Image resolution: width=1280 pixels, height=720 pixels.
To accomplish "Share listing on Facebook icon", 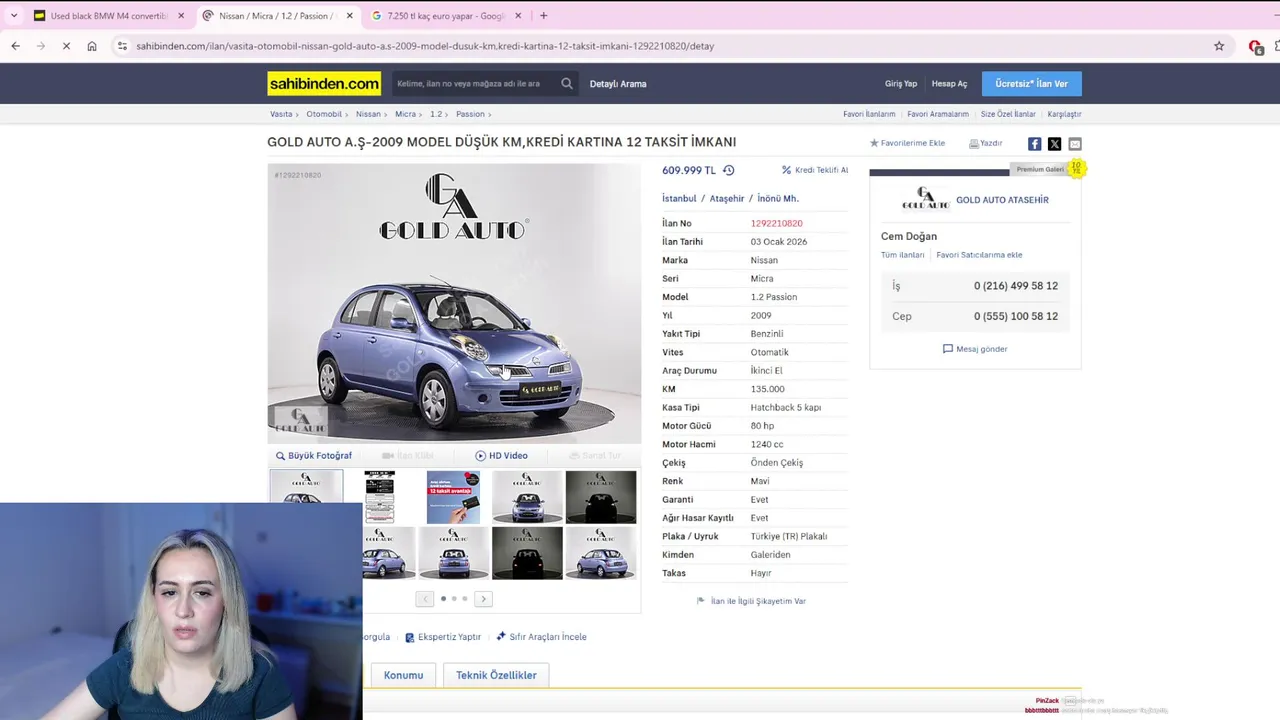I will pos(1035,144).
